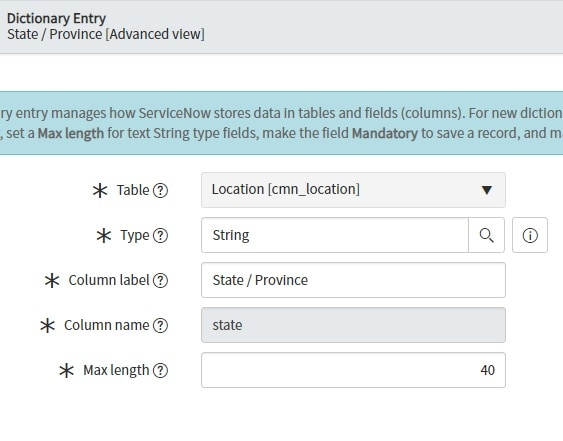Screen dimensions: 563x441
Task: Click the blue information banner message
Action: (x=282, y=123)
